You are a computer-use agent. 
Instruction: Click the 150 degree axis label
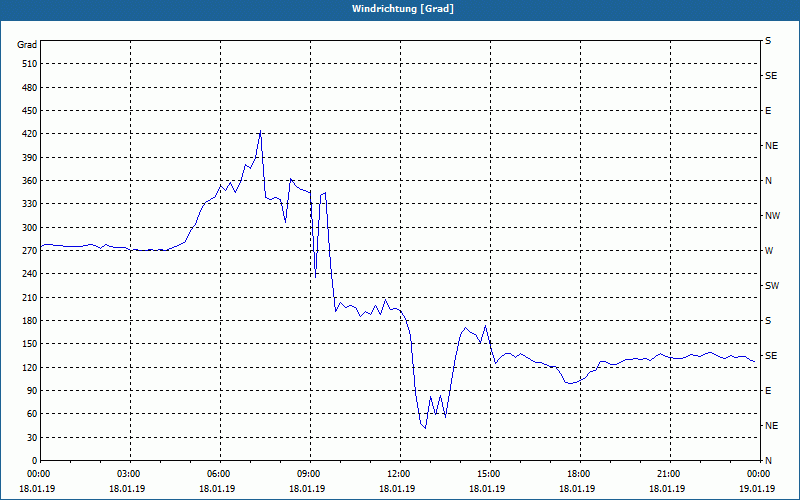30,344
